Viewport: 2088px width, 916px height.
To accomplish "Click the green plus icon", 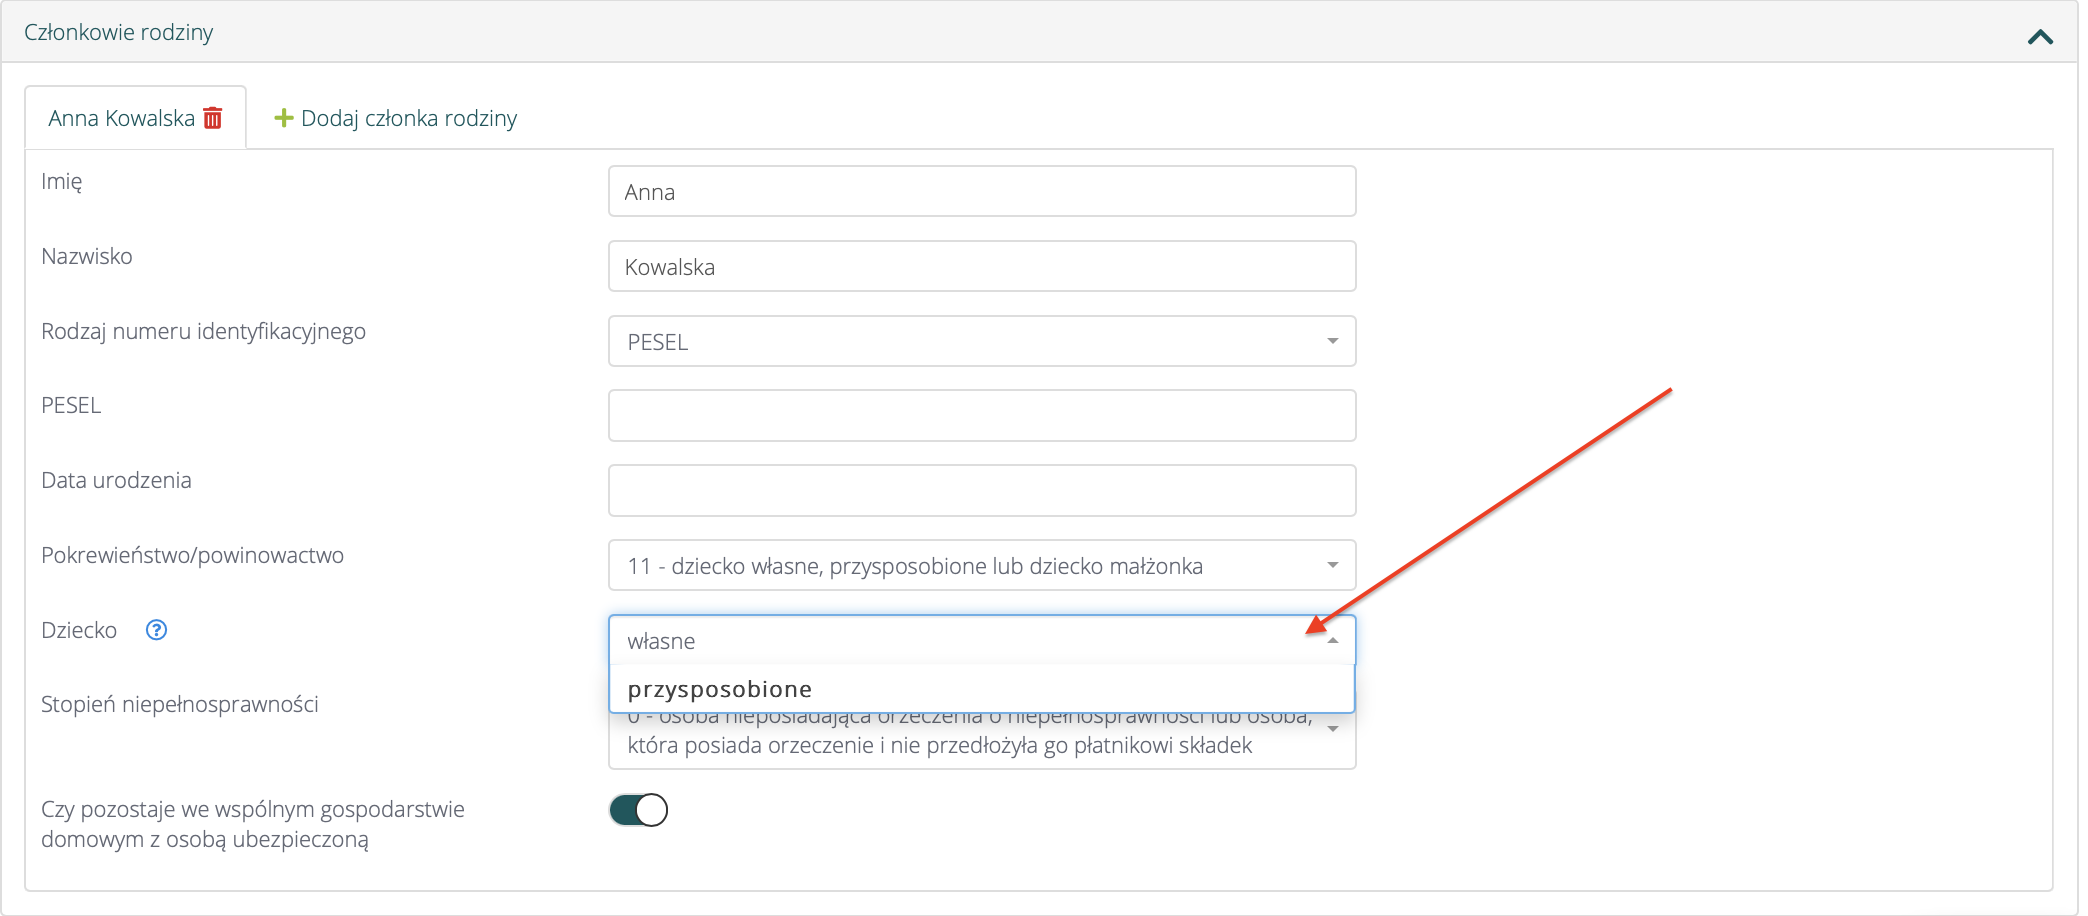I will (x=284, y=118).
